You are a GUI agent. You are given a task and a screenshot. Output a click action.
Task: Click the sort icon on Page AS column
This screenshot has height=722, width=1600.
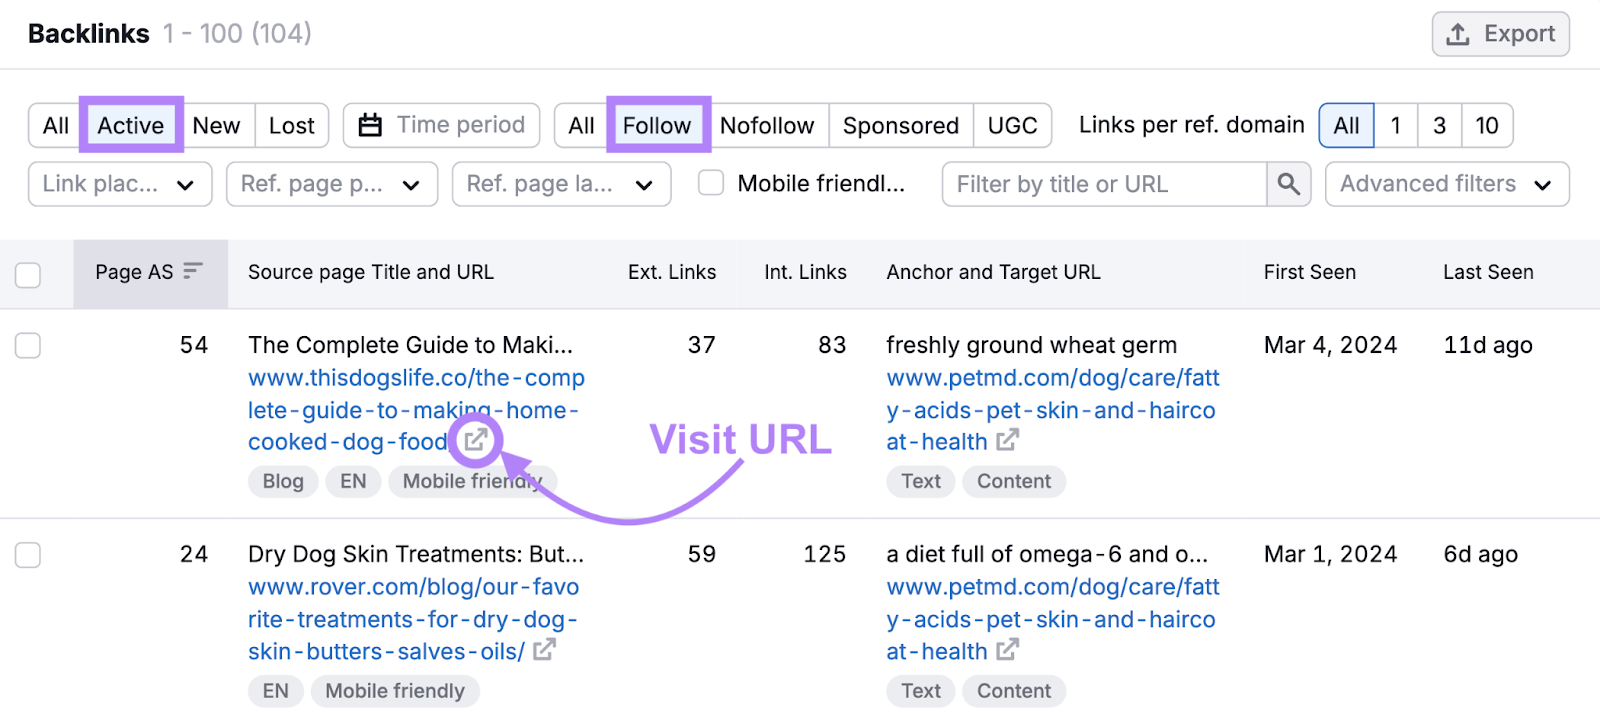[x=194, y=271]
